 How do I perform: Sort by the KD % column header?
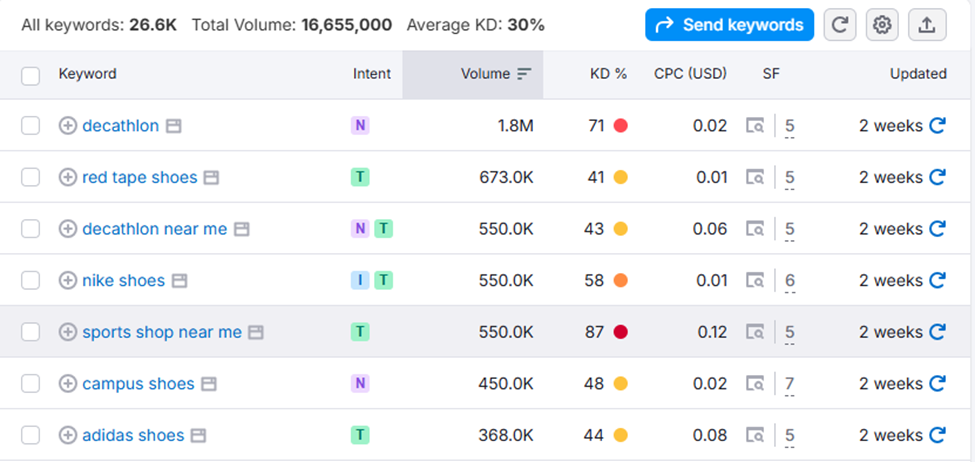coord(608,74)
